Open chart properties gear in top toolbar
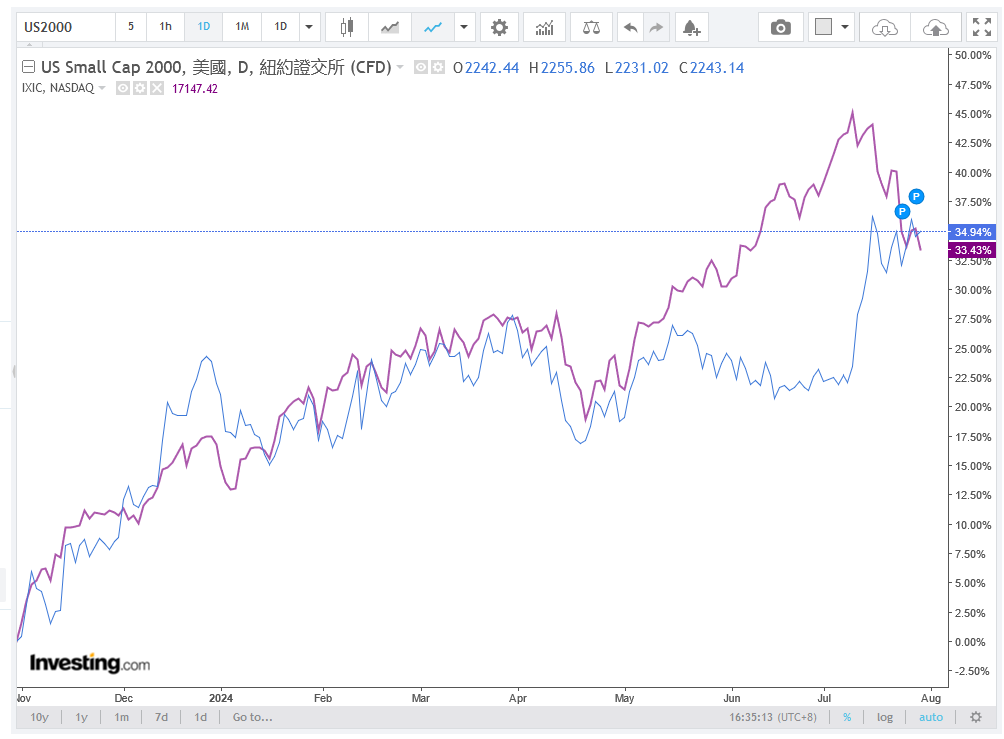1004x739 pixels. [x=499, y=27]
